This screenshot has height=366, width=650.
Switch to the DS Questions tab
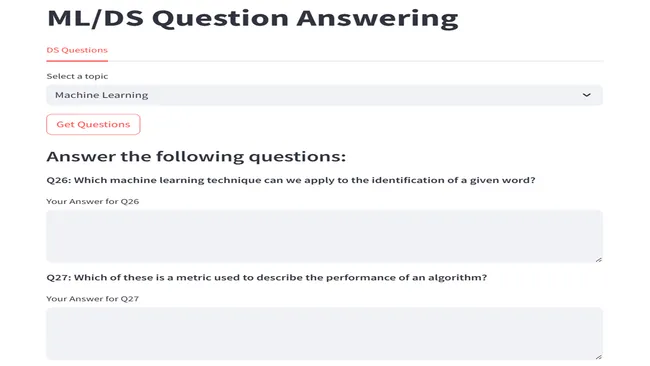(x=77, y=50)
